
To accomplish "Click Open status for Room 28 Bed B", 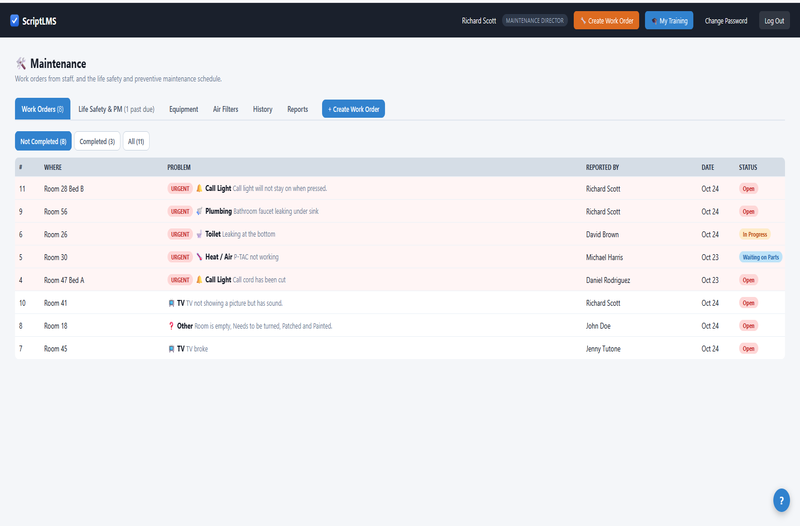I will [748, 188].
